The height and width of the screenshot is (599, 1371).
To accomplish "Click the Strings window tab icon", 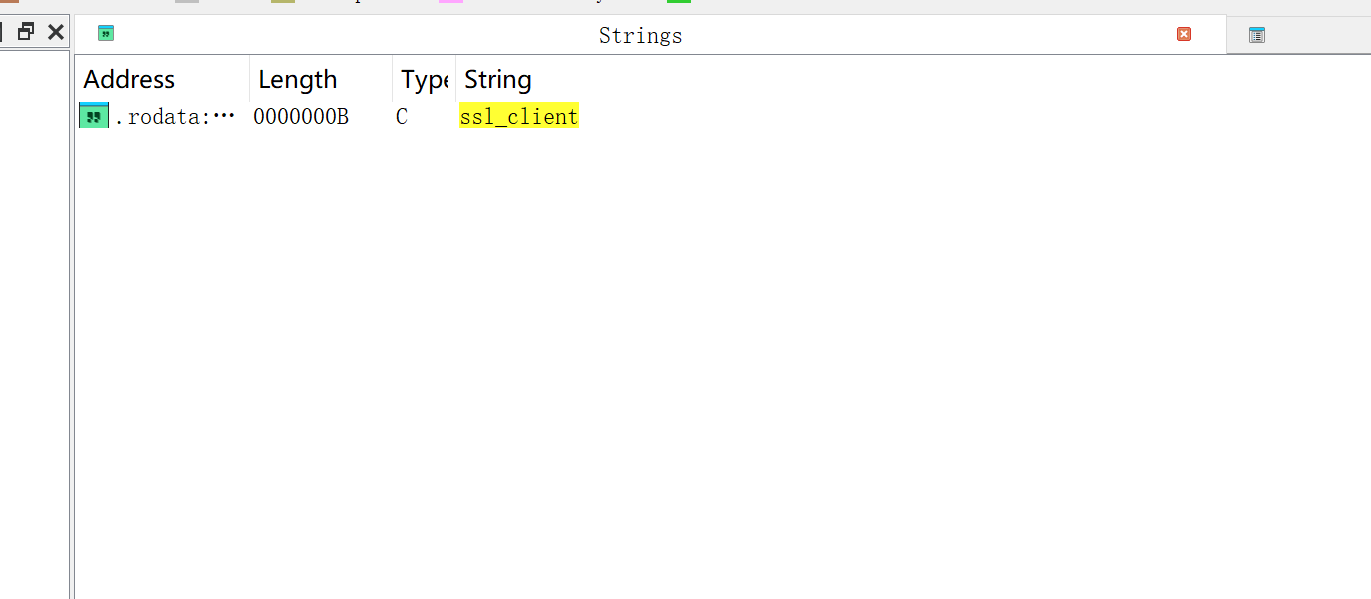I will (105, 33).
